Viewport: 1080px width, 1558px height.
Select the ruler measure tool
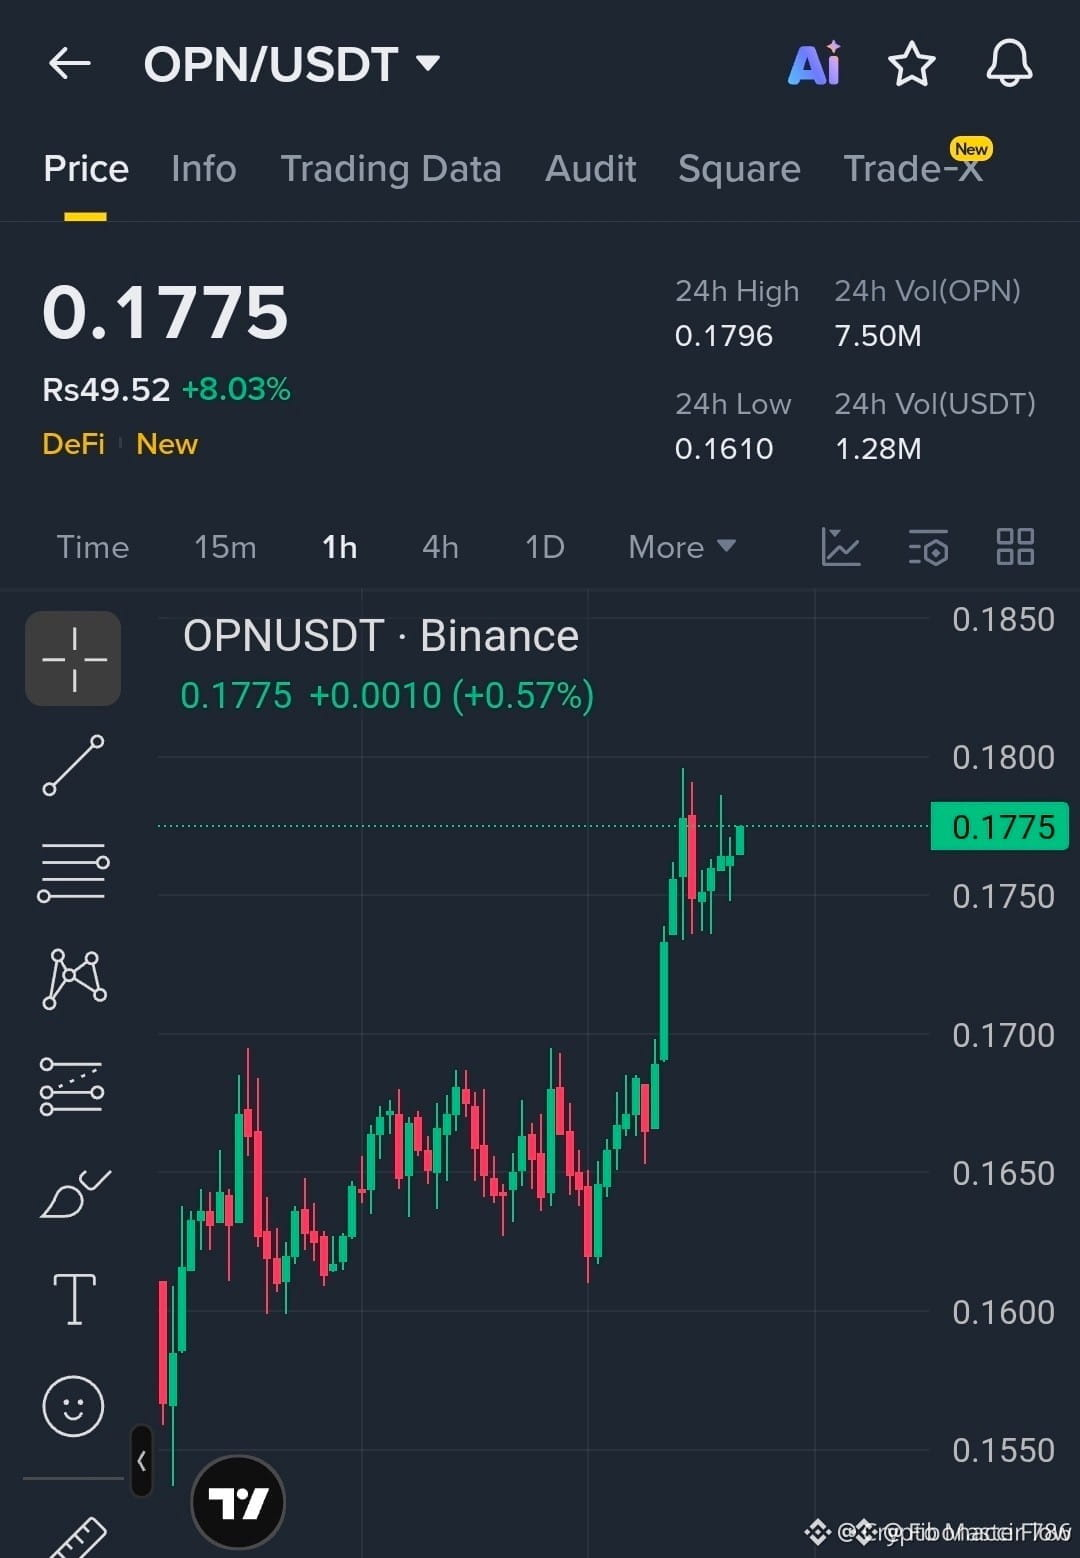76,1538
